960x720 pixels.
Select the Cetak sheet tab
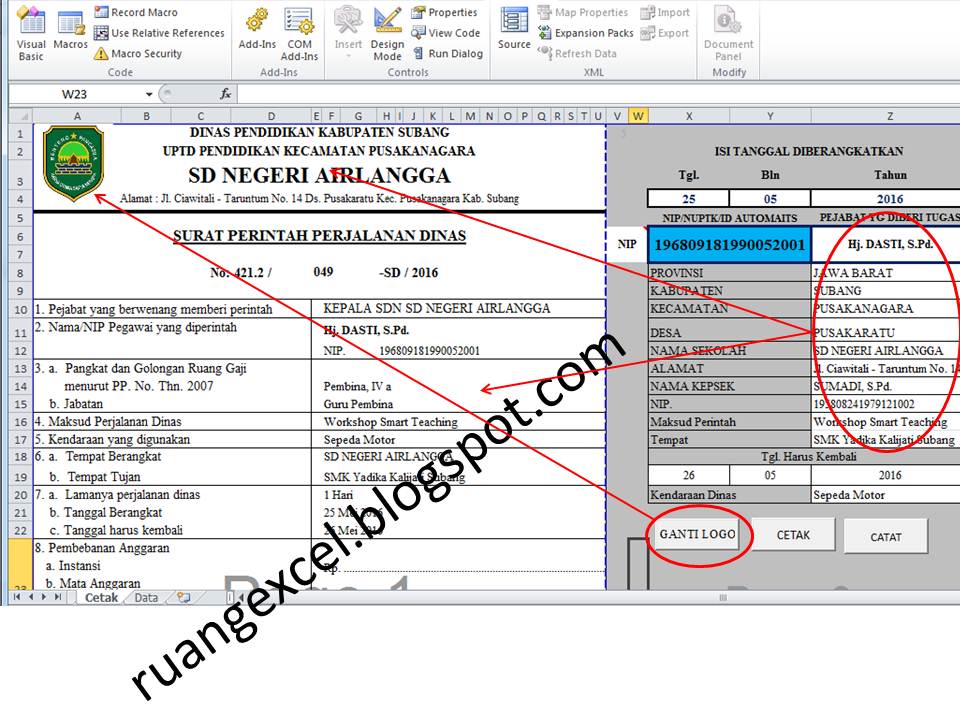pos(103,596)
